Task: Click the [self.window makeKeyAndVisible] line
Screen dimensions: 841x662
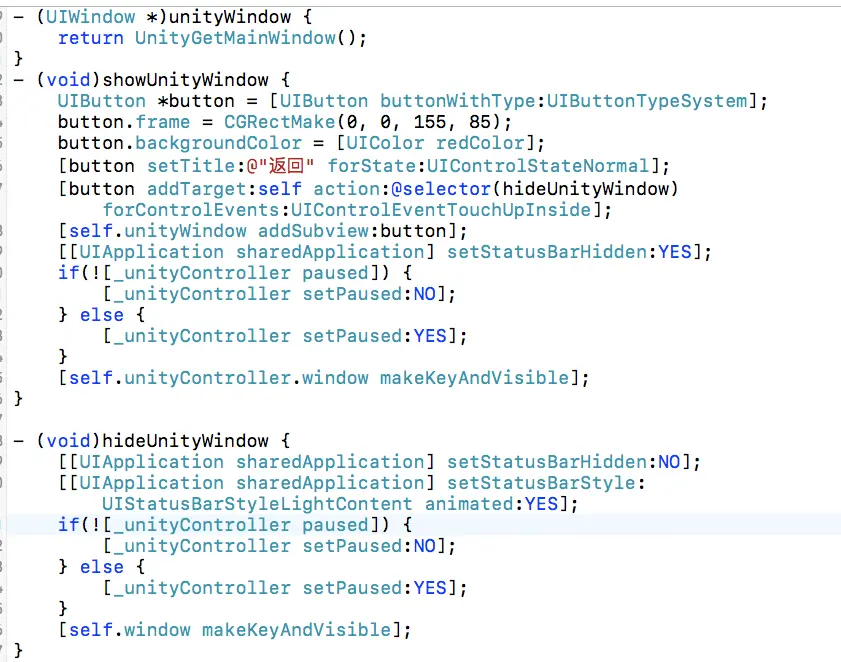Action: (x=234, y=630)
